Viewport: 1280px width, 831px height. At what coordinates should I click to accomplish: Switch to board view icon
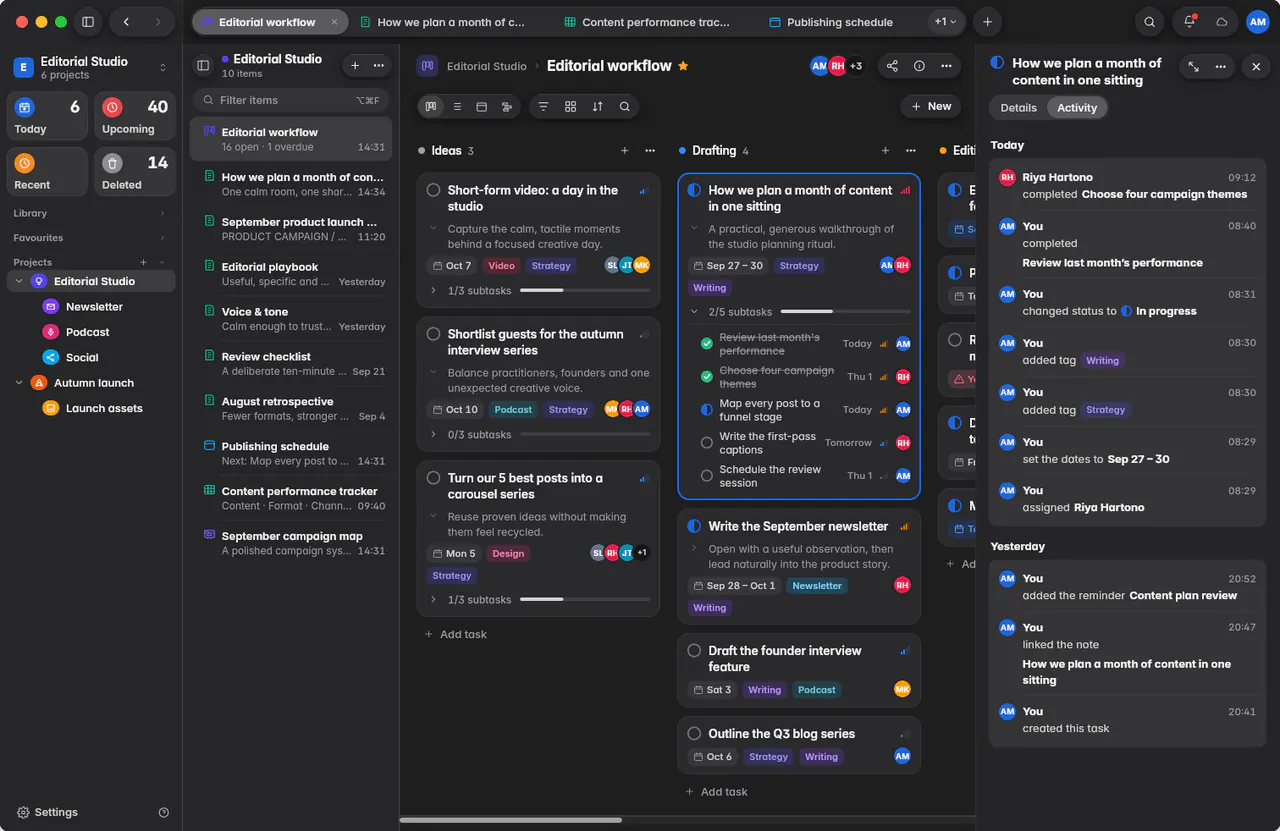tap(431, 106)
